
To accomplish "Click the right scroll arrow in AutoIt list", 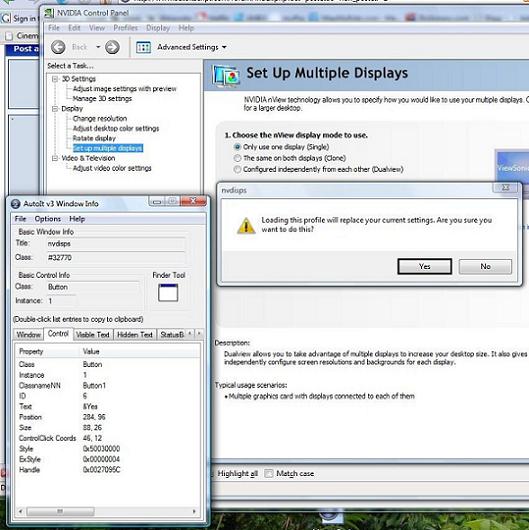I will (x=194, y=511).
